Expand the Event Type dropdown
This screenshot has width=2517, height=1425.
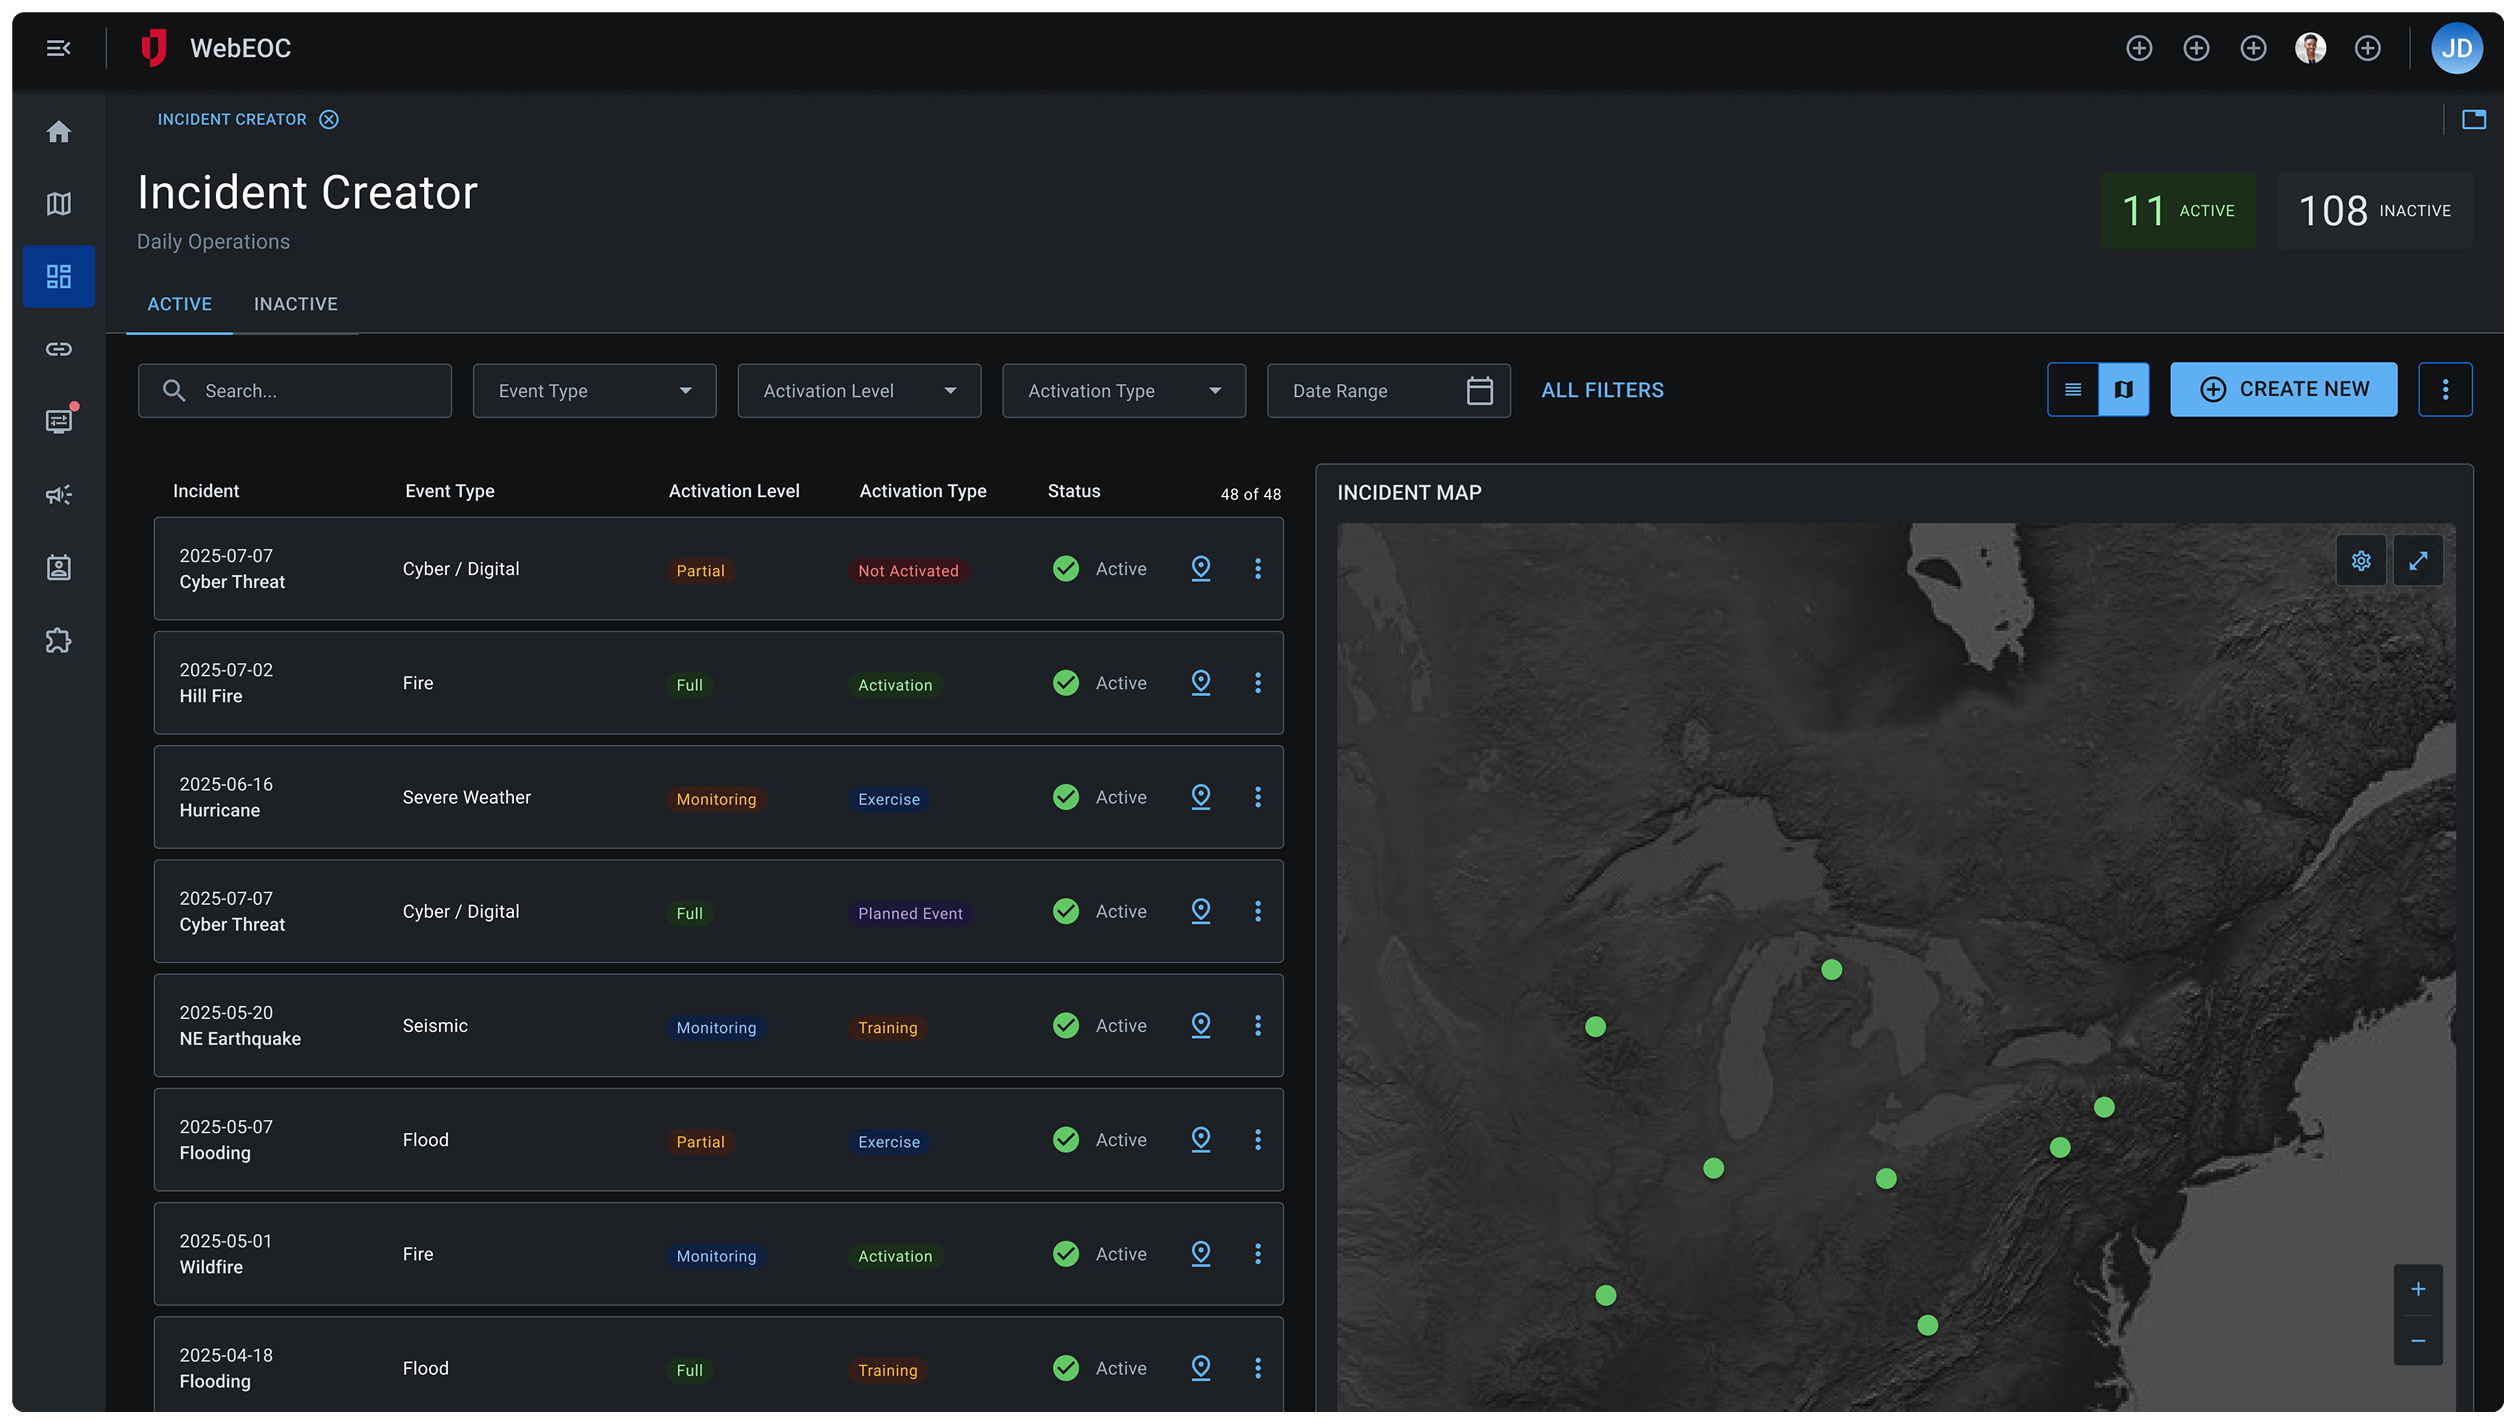click(x=594, y=391)
